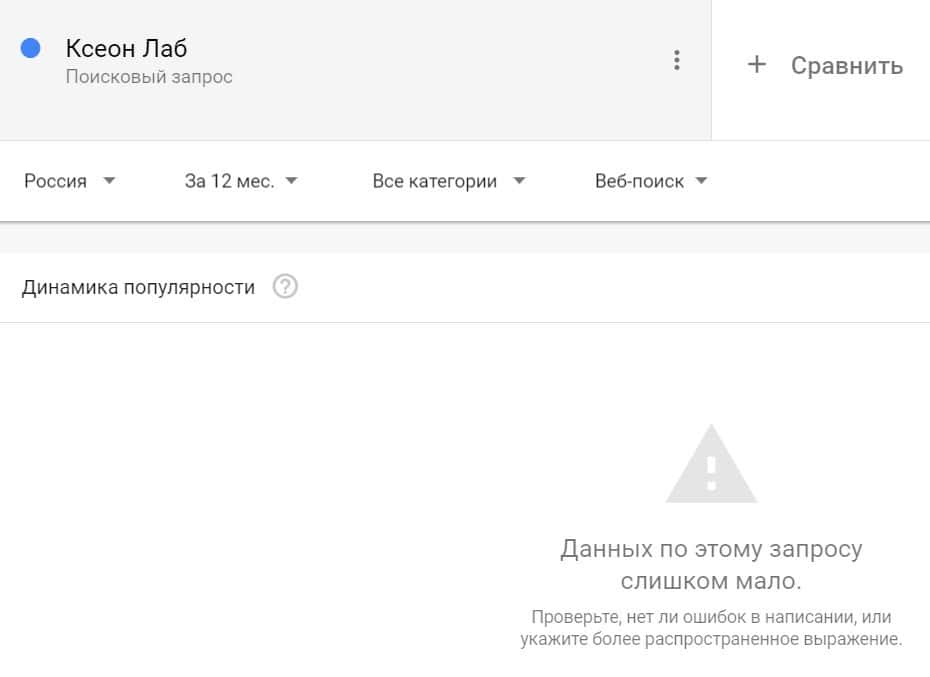930x677 pixels.
Task: Click the Сравнить button
Action: pos(825,65)
